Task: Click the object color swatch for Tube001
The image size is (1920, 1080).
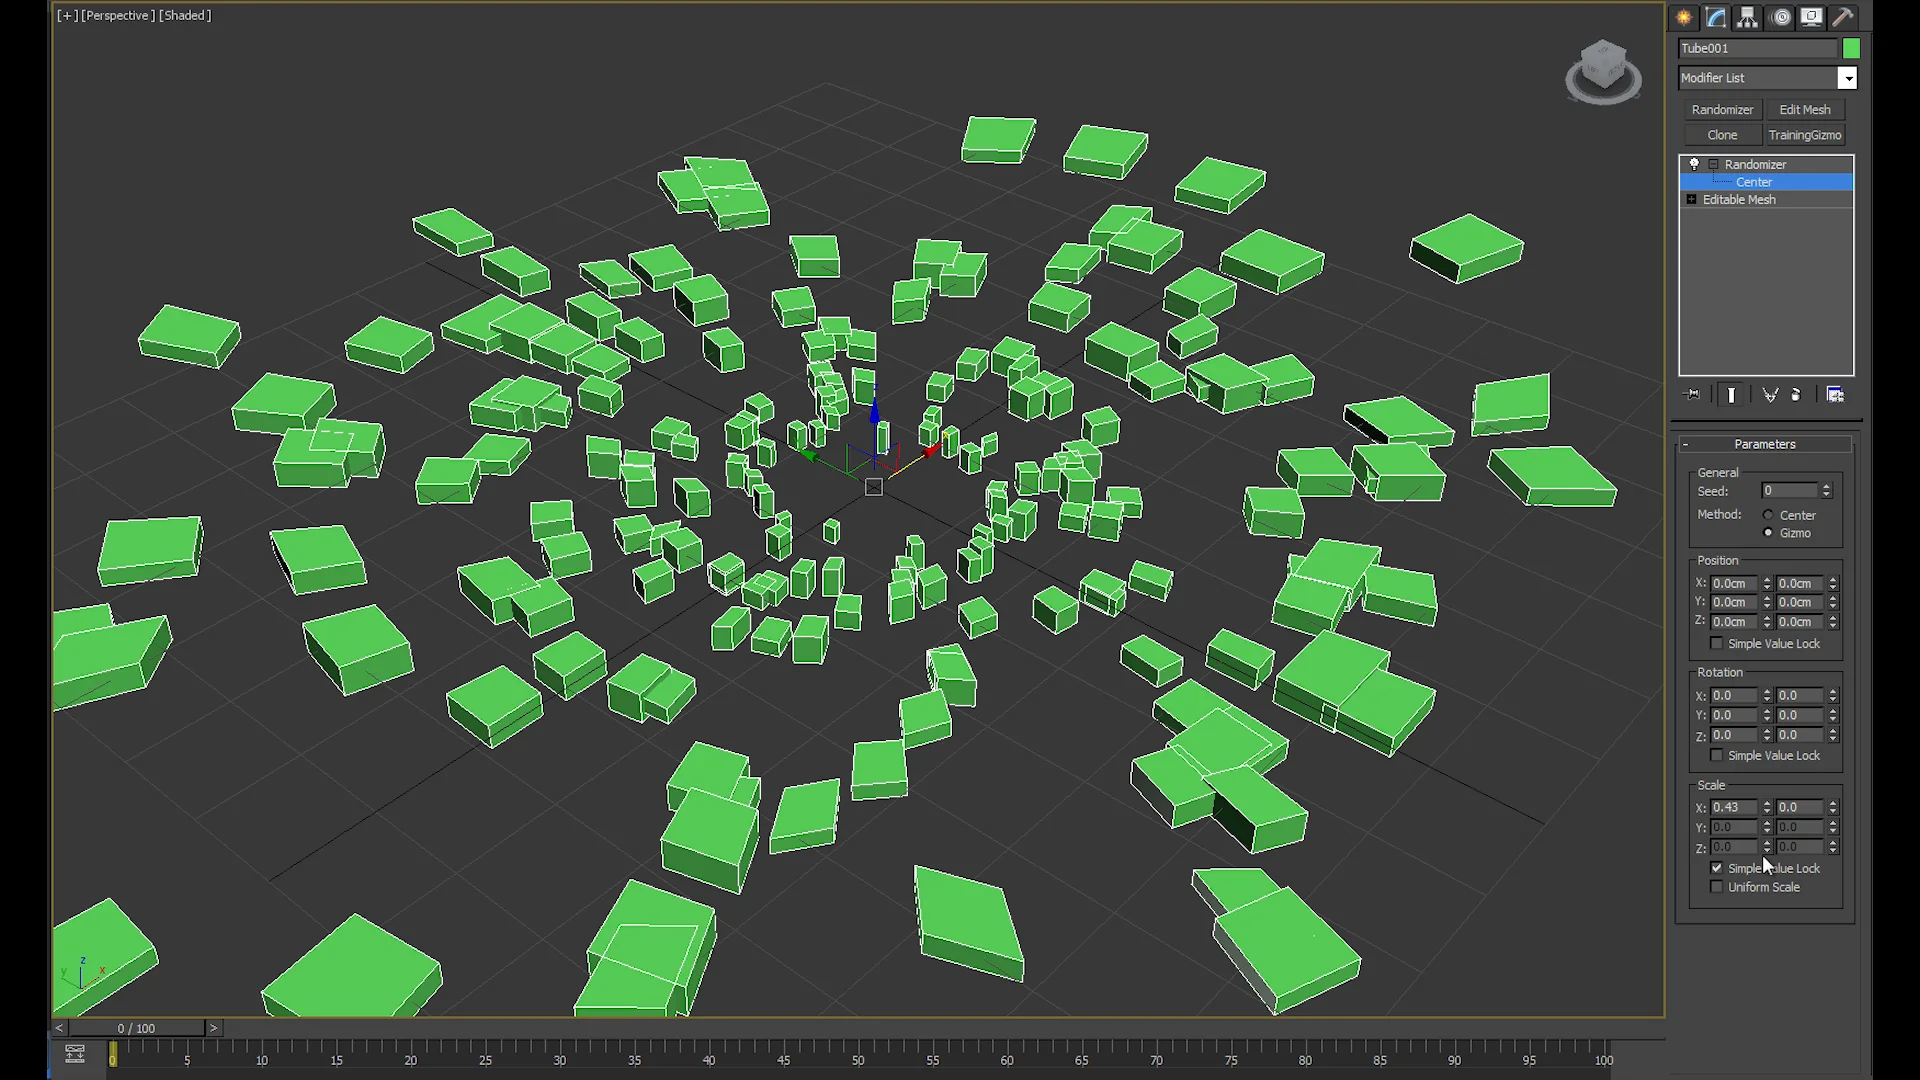Action: 1852,47
